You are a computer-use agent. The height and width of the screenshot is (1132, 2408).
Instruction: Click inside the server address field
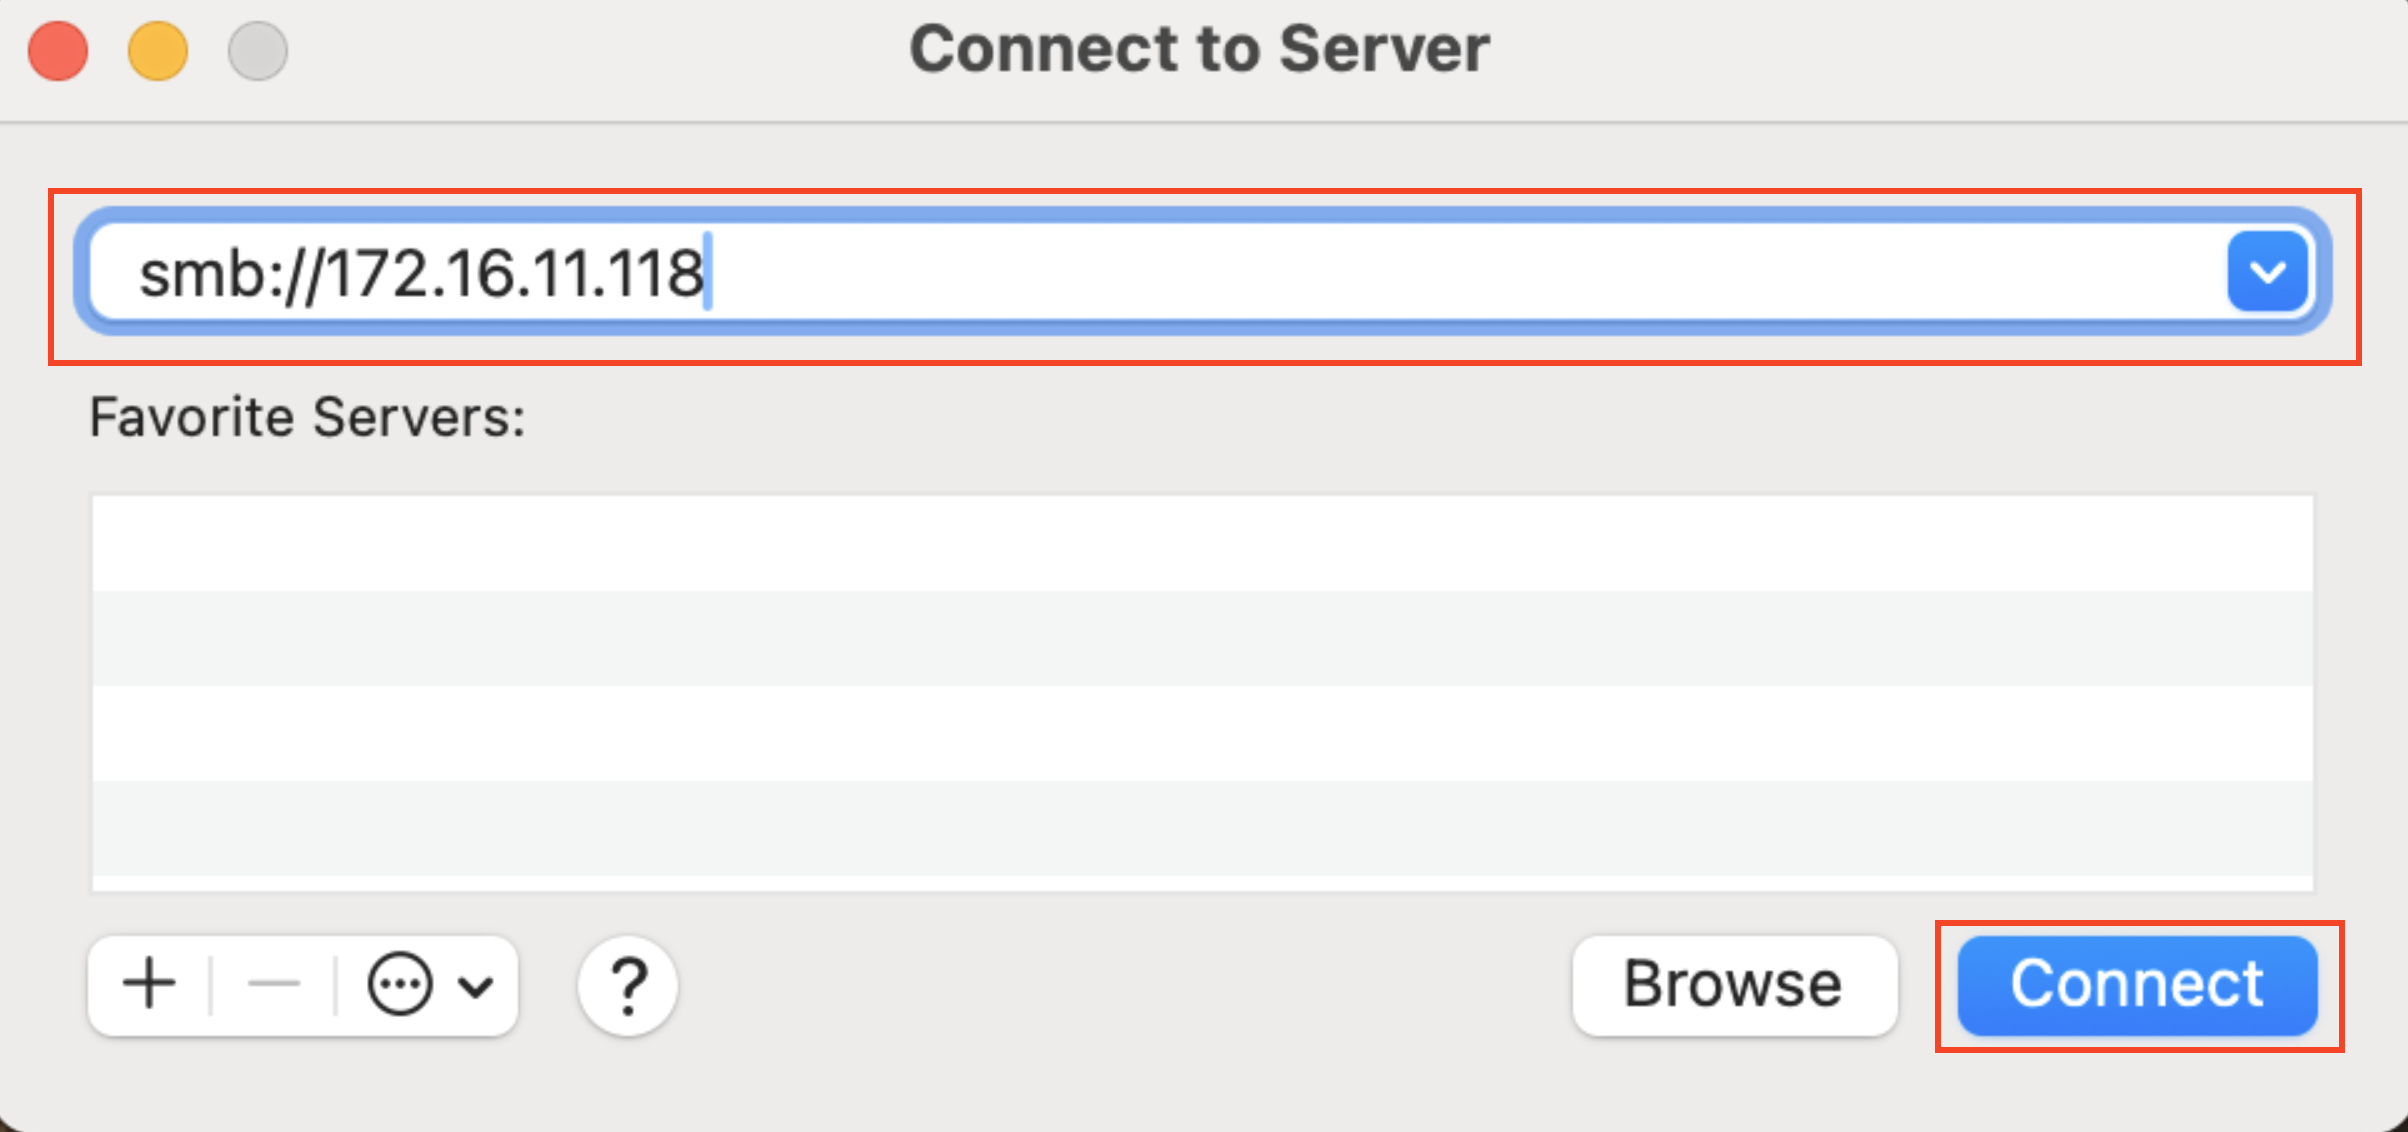(x=1400, y=272)
